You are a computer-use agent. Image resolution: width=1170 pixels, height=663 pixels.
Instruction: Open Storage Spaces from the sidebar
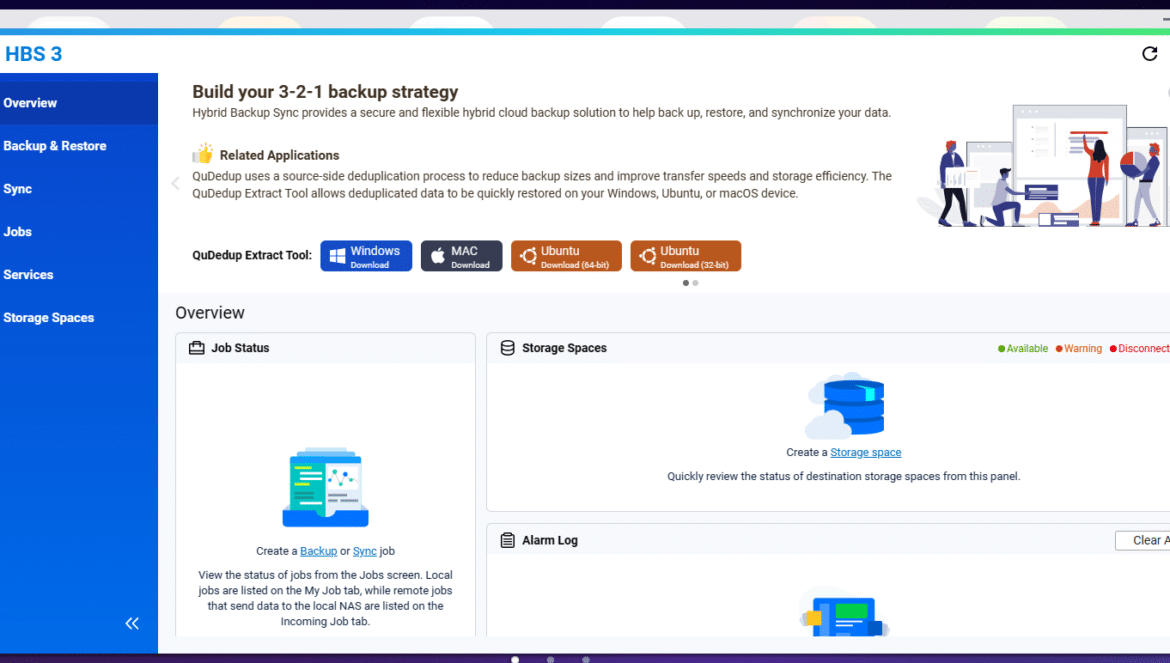[x=79, y=318]
